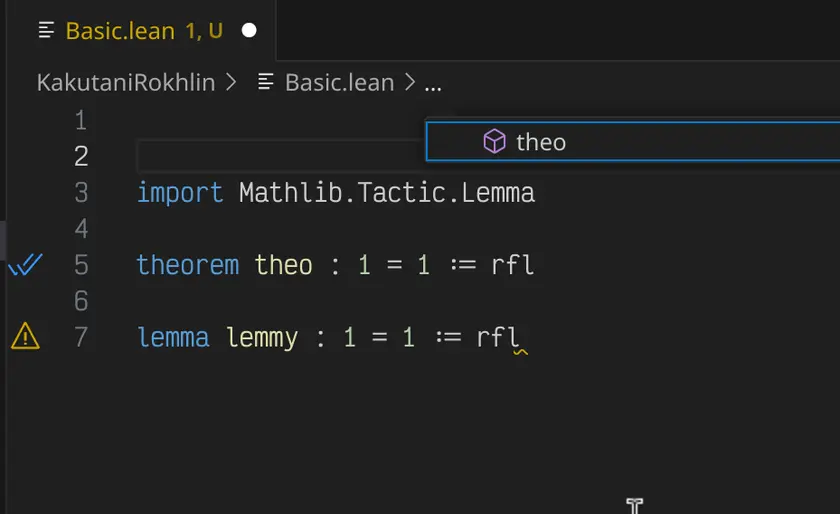Click the purple cube icon beside theo

click(494, 142)
